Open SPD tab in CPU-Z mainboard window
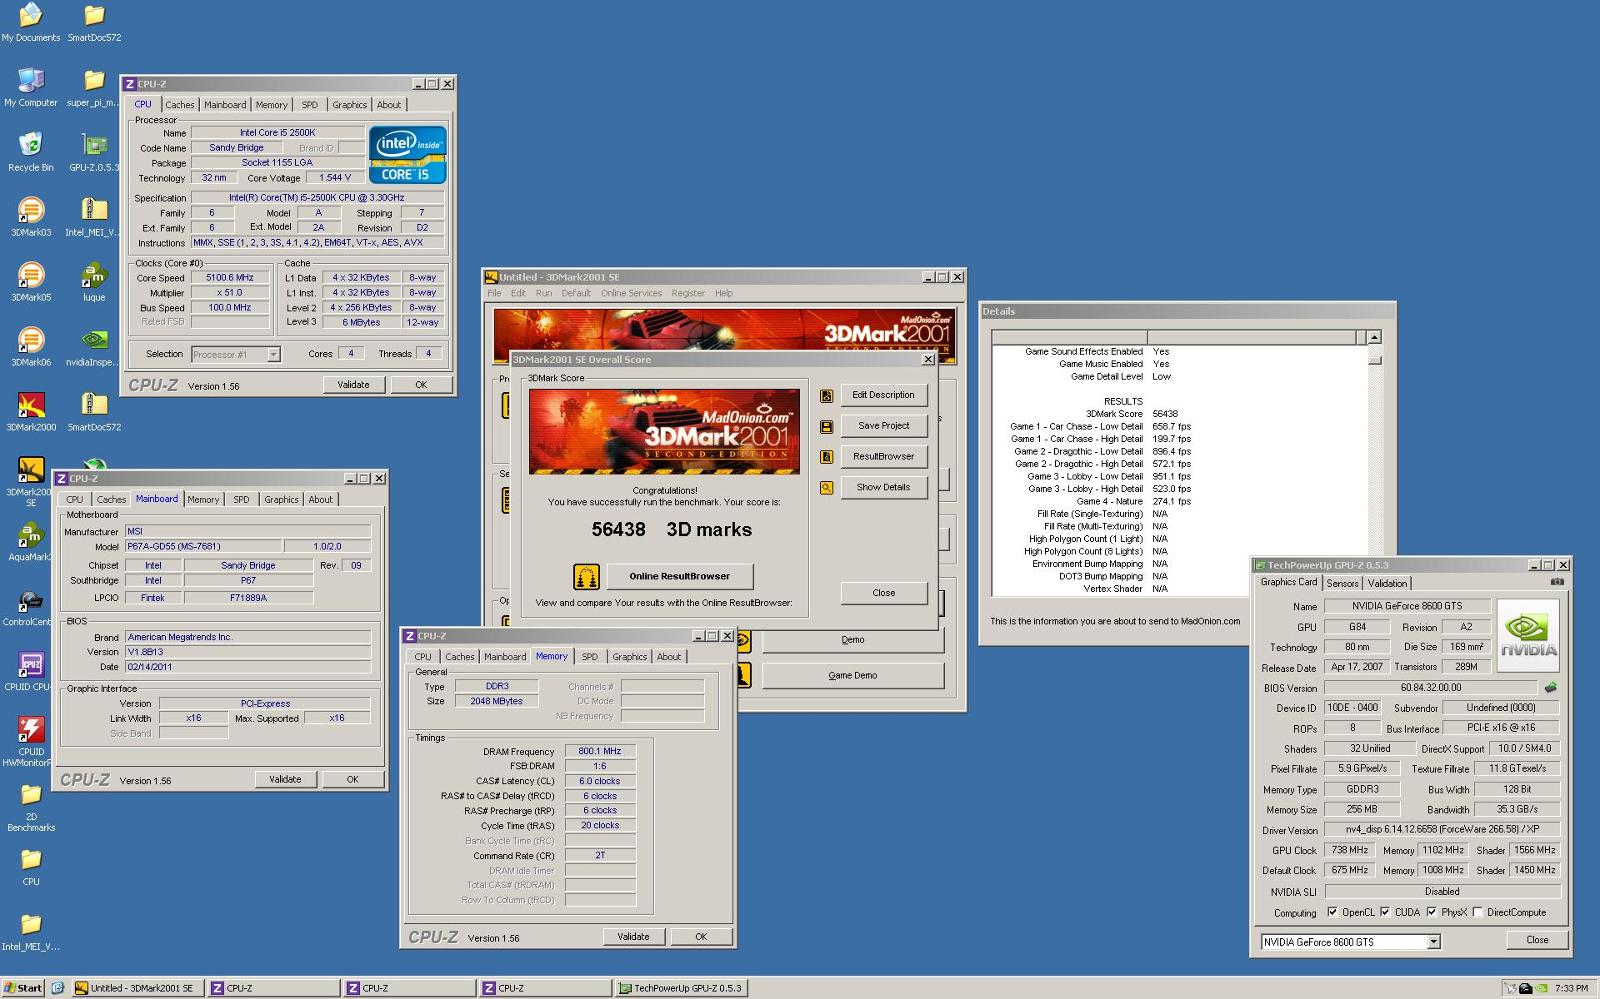Image resolution: width=1600 pixels, height=999 pixels. tap(241, 500)
